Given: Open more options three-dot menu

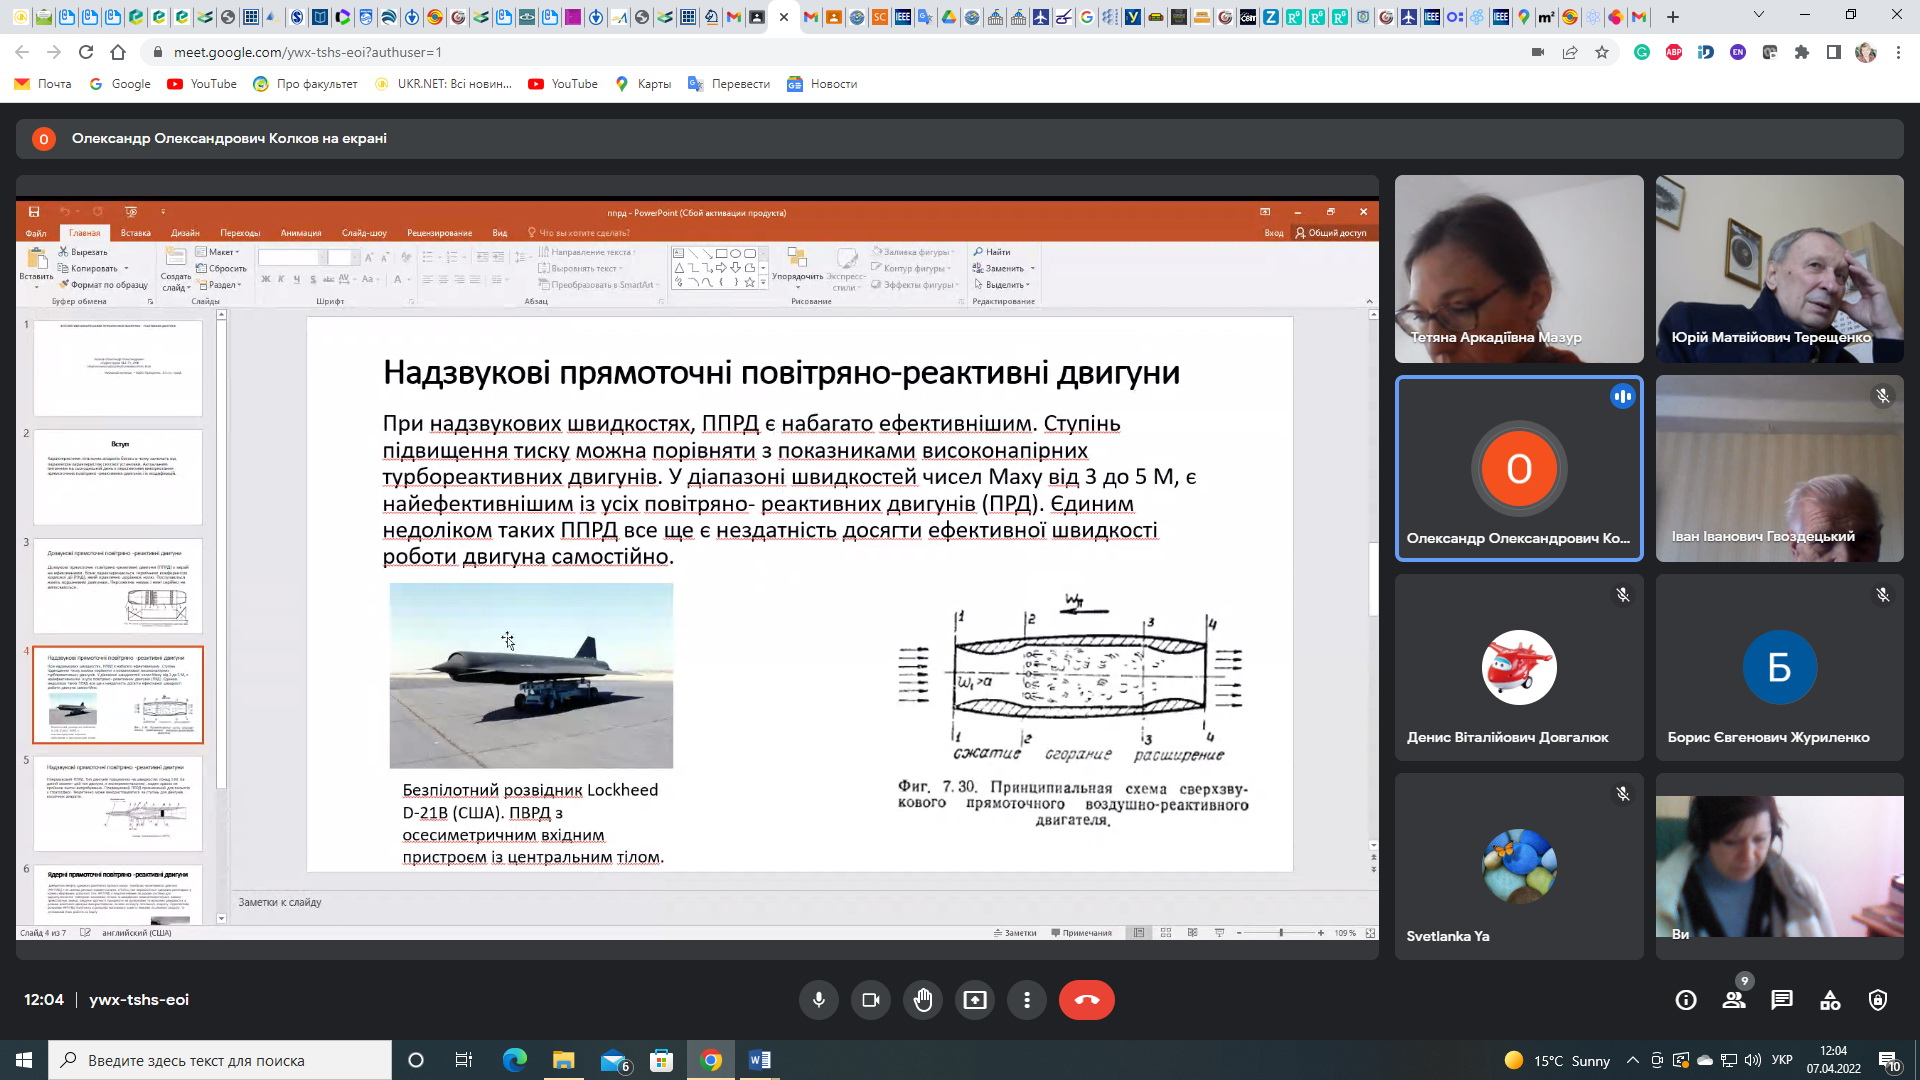Looking at the screenshot, I should point(1027,1000).
